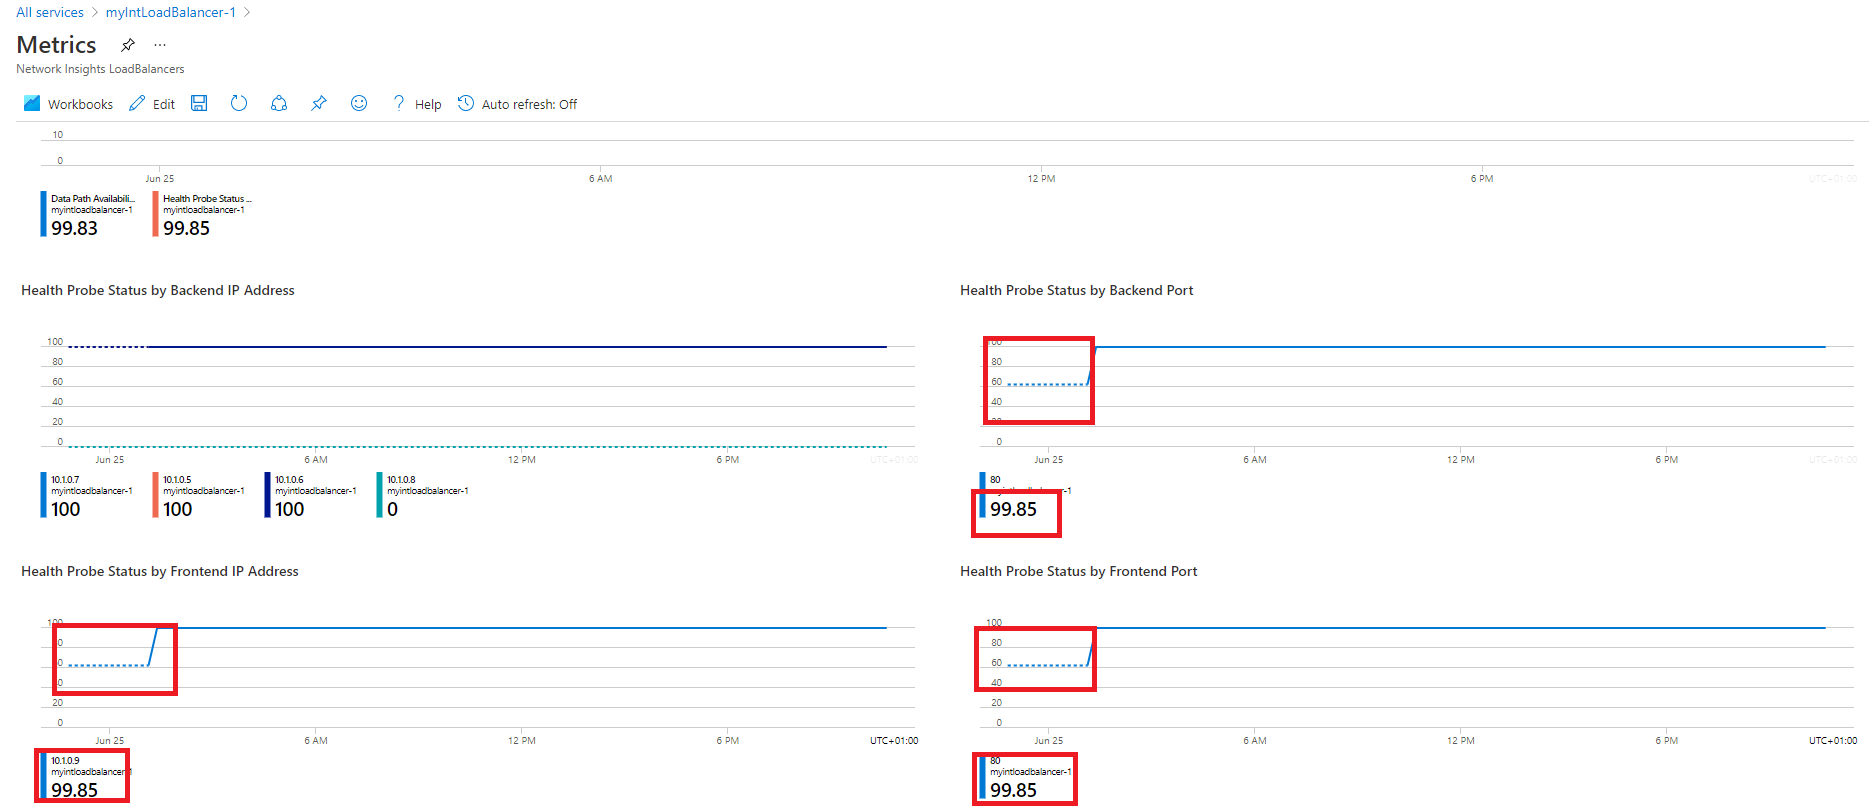Open the Auto refresh: Off setting
Viewport: 1869px width, 810px height.
pyautogui.click(x=518, y=104)
